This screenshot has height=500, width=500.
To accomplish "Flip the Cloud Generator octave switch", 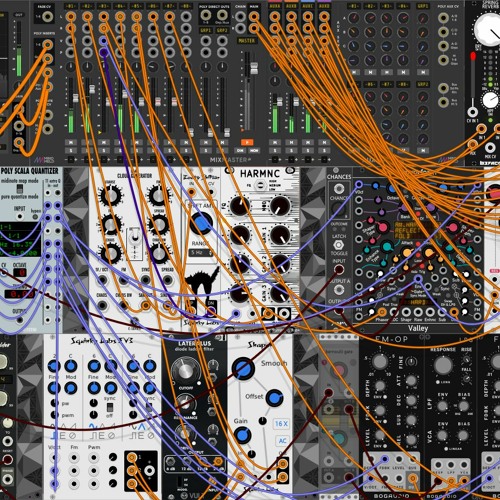I will (x=135, y=237).
